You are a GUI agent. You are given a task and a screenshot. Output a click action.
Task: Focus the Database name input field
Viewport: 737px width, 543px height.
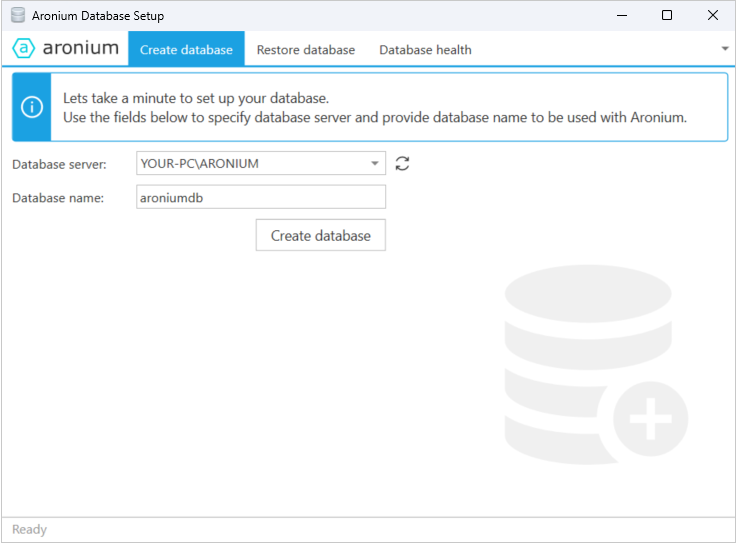click(261, 197)
